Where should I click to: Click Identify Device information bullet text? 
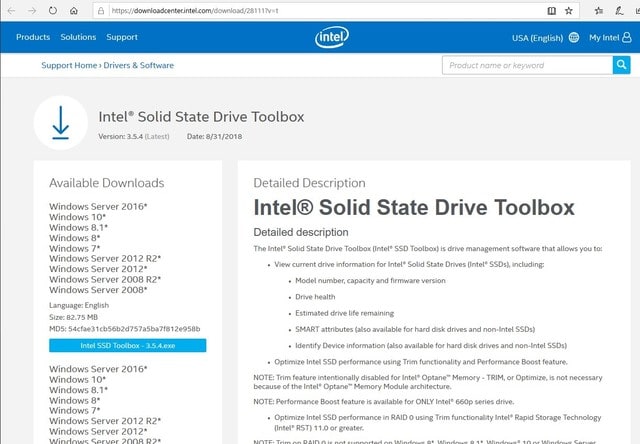click(x=431, y=346)
